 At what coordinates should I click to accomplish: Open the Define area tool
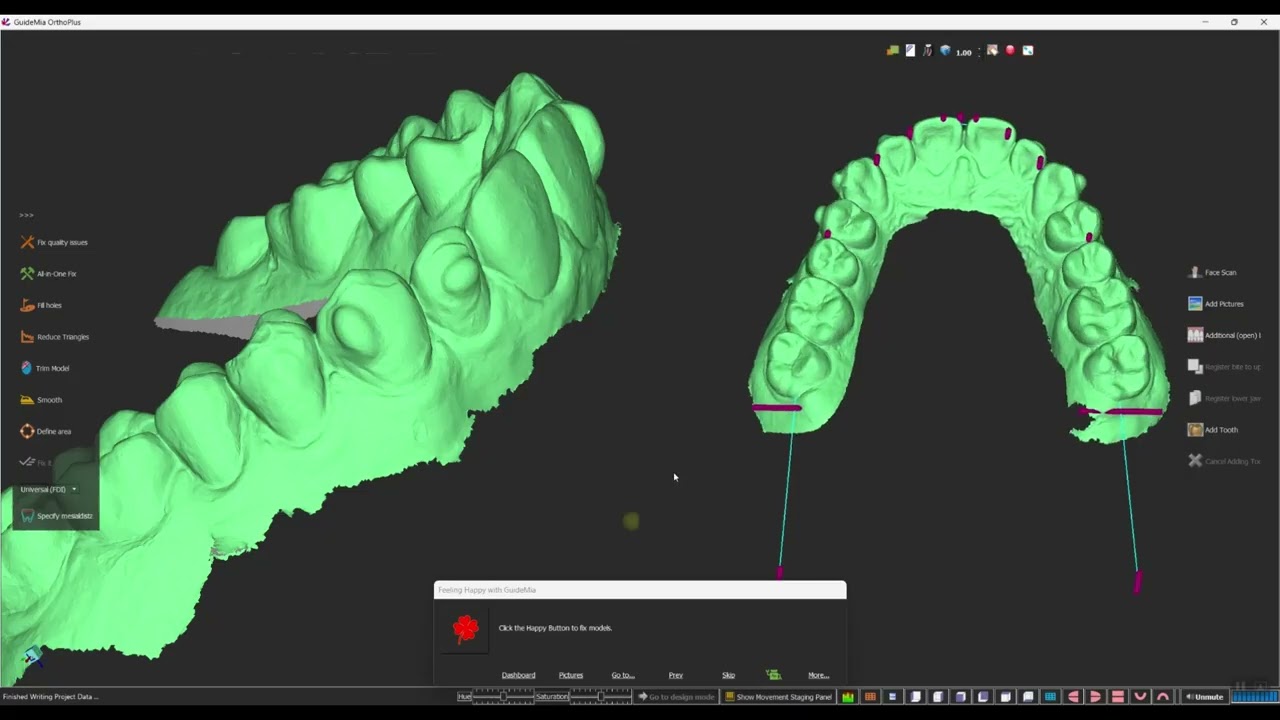(x=45, y=431)
